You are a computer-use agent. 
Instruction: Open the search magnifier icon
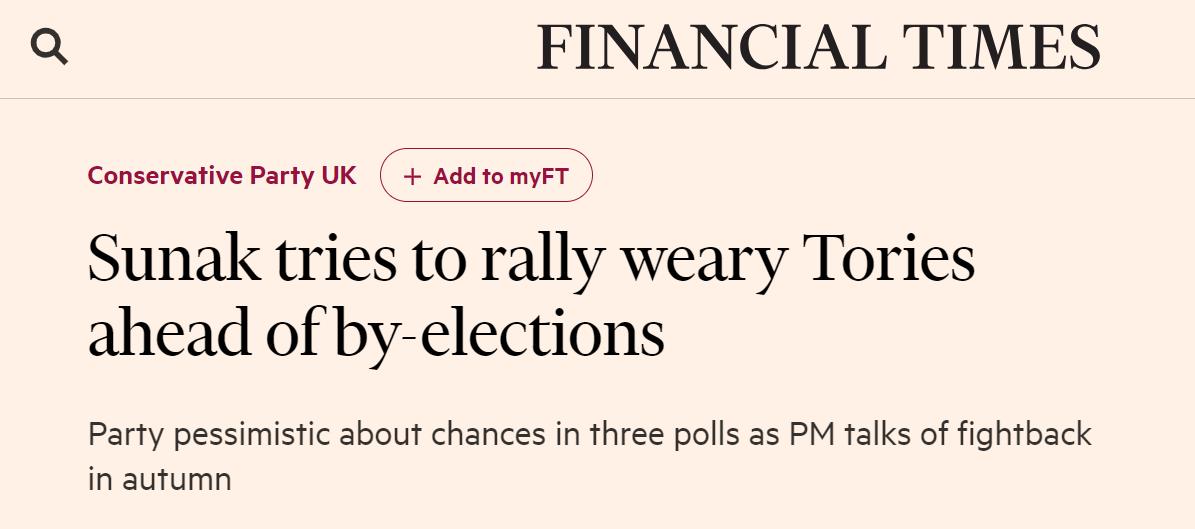pos(49,46)
